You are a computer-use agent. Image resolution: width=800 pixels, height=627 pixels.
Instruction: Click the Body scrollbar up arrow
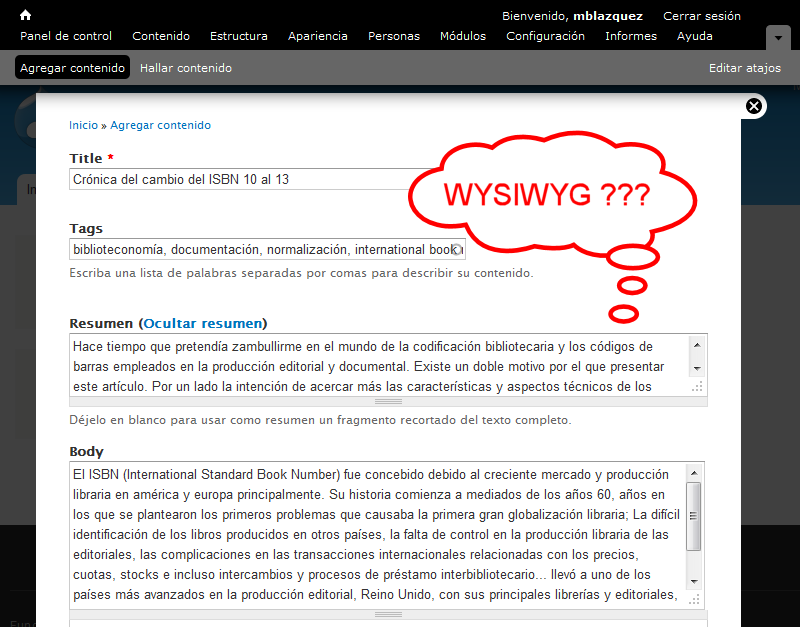point(694,473)
